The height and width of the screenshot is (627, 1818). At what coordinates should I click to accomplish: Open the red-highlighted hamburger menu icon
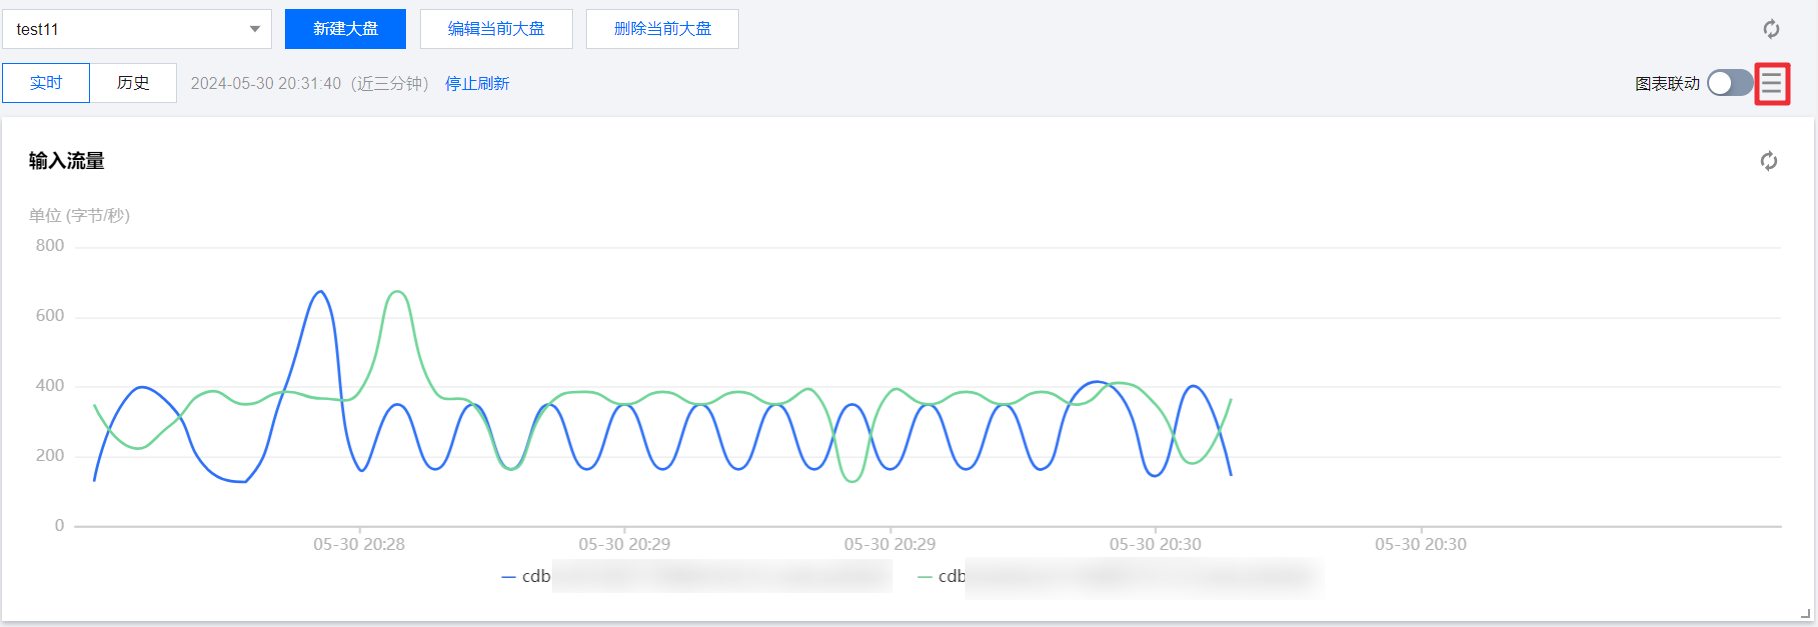[1772, 84]
